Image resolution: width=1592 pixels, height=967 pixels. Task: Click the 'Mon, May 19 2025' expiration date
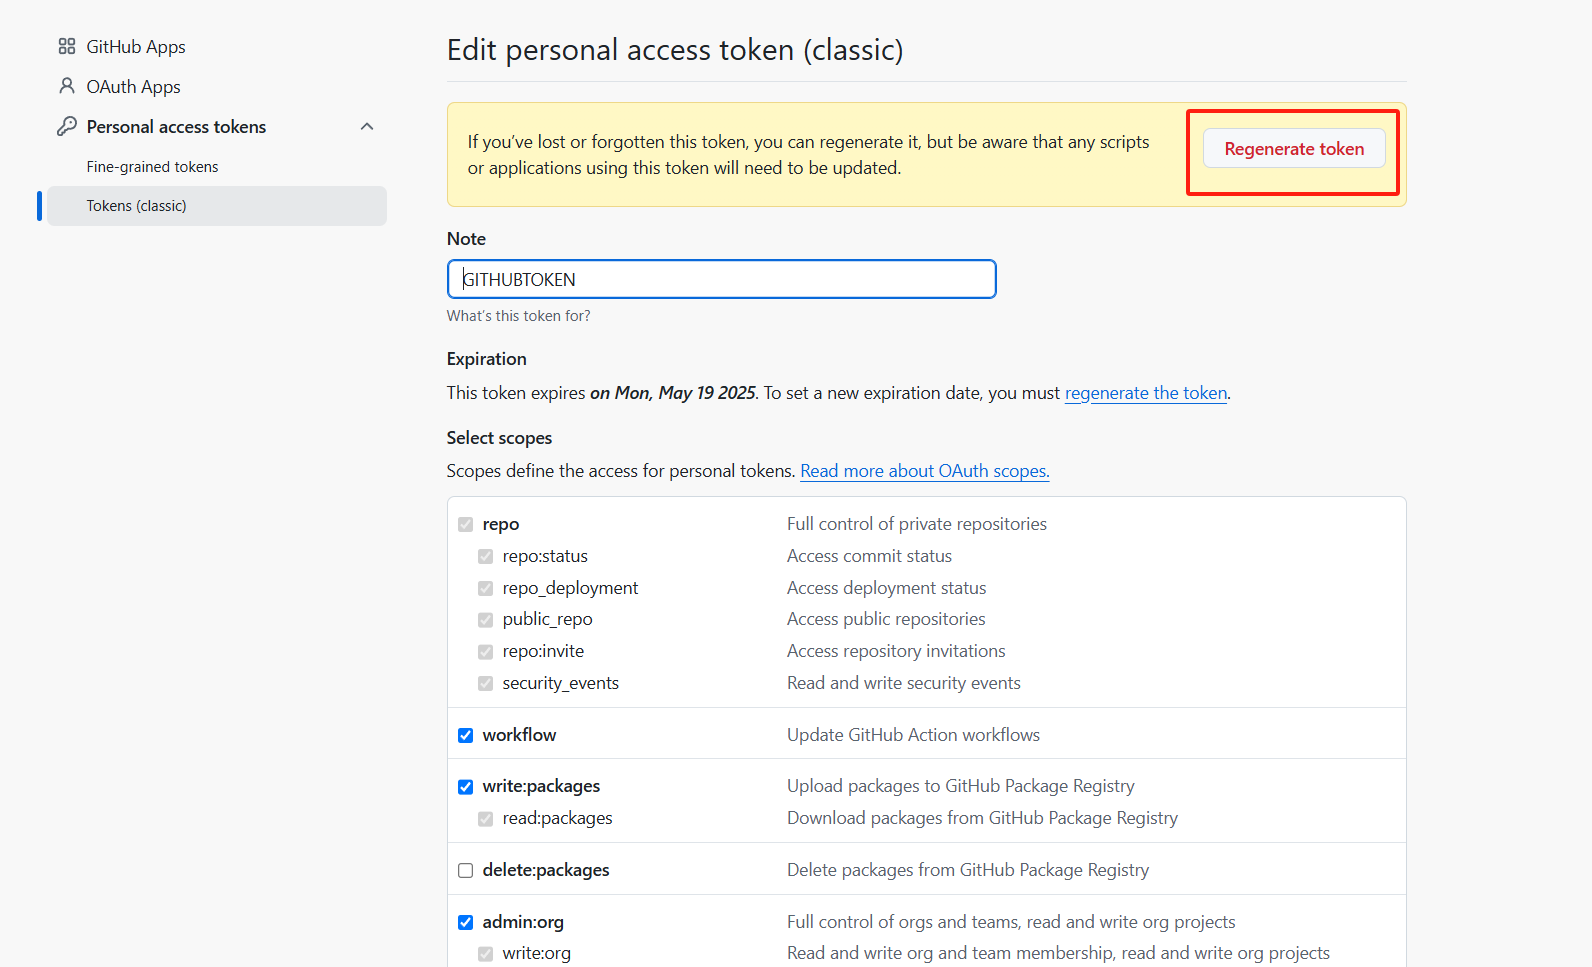point(685,393)
